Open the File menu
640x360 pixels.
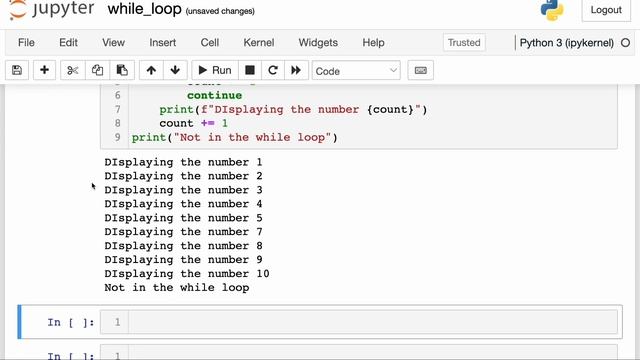26,42
